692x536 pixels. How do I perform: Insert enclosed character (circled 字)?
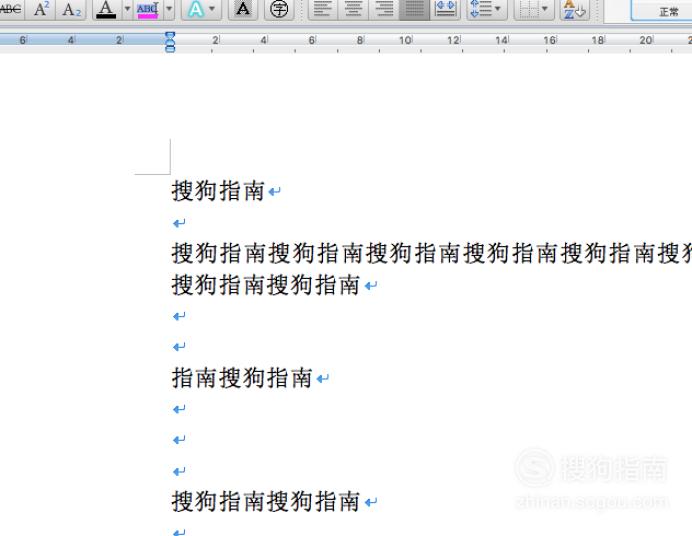coord(279,9)
